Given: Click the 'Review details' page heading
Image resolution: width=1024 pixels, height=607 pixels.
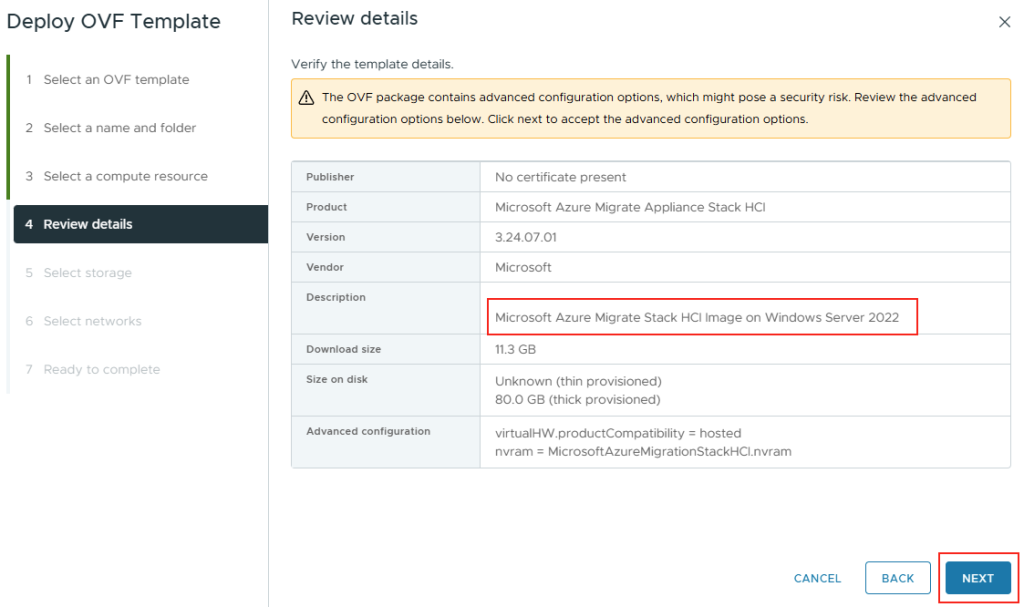Looking at the screenshot, I should [x=355, y=19].
